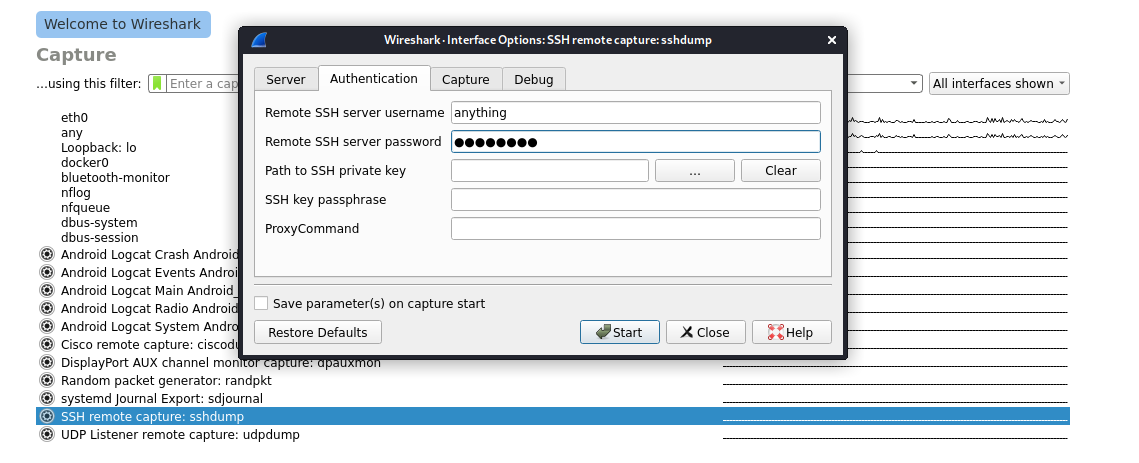Select the eth0 interface
This screenshot has width=1139, height=463.
(74, 117)
